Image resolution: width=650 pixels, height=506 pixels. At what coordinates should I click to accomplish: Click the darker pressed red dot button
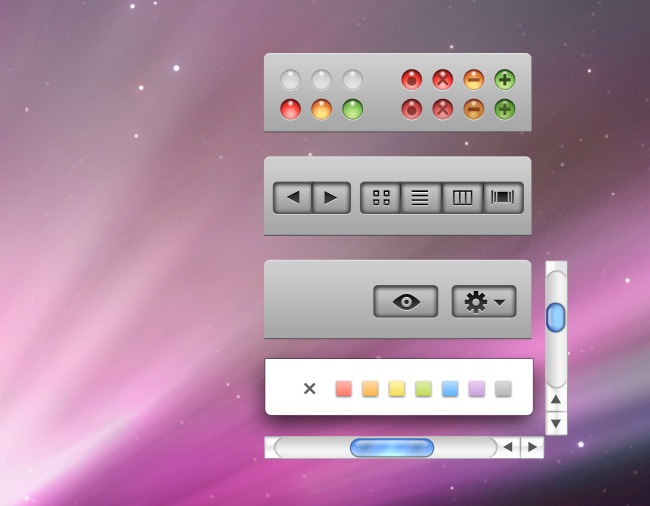[412, 109]
